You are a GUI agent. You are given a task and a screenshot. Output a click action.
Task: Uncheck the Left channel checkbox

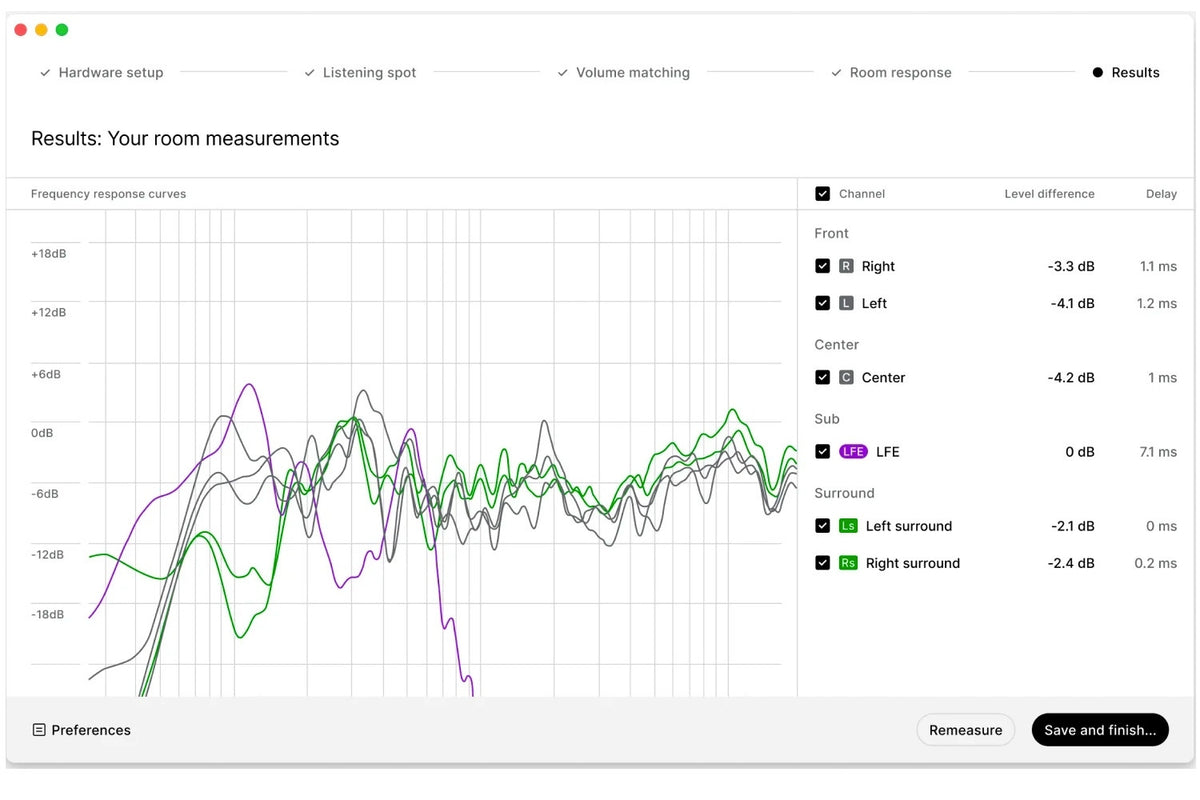tap(822, 303)
